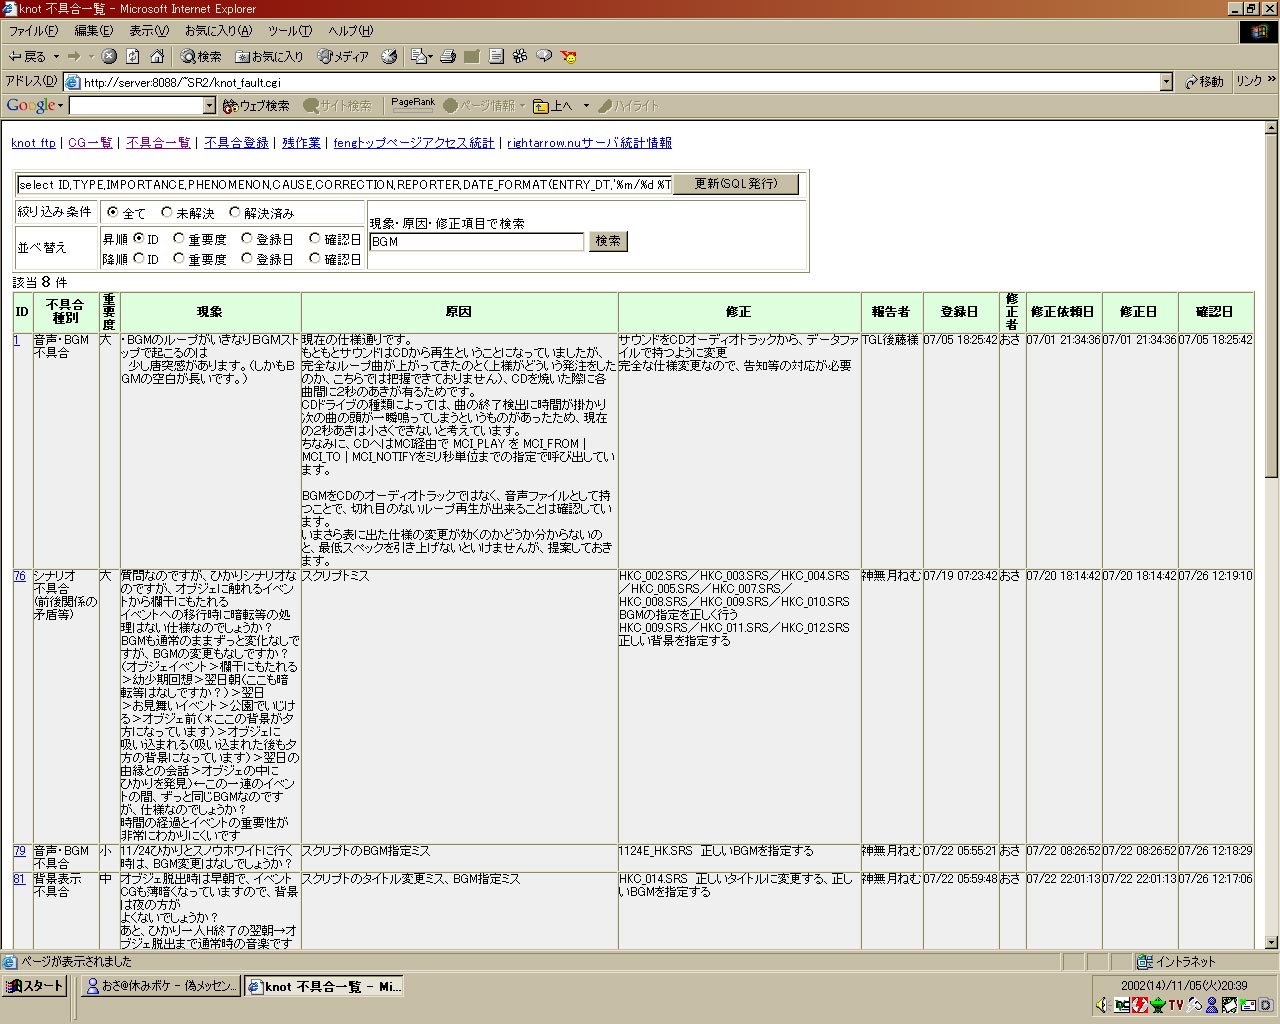
Task: Open the History pane icon
Action: click(x=389, y=57)
